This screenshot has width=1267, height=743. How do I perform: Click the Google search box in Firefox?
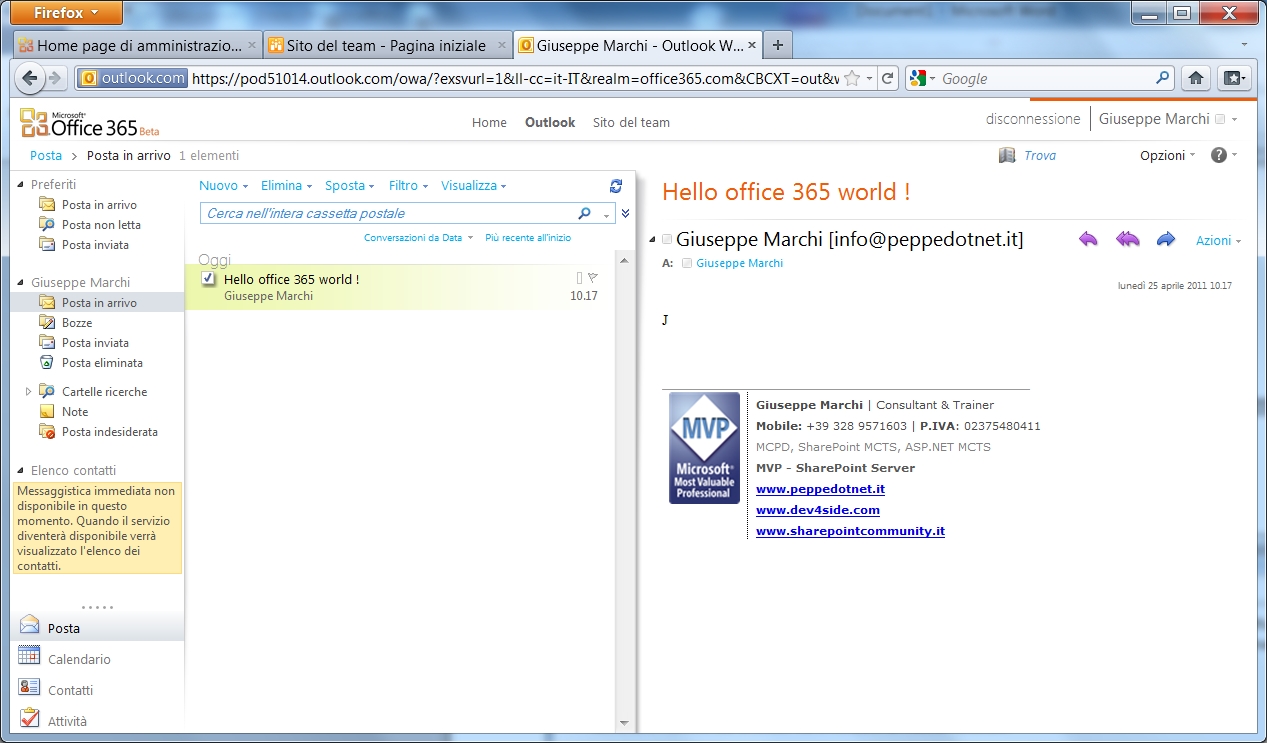point(1040,78)
